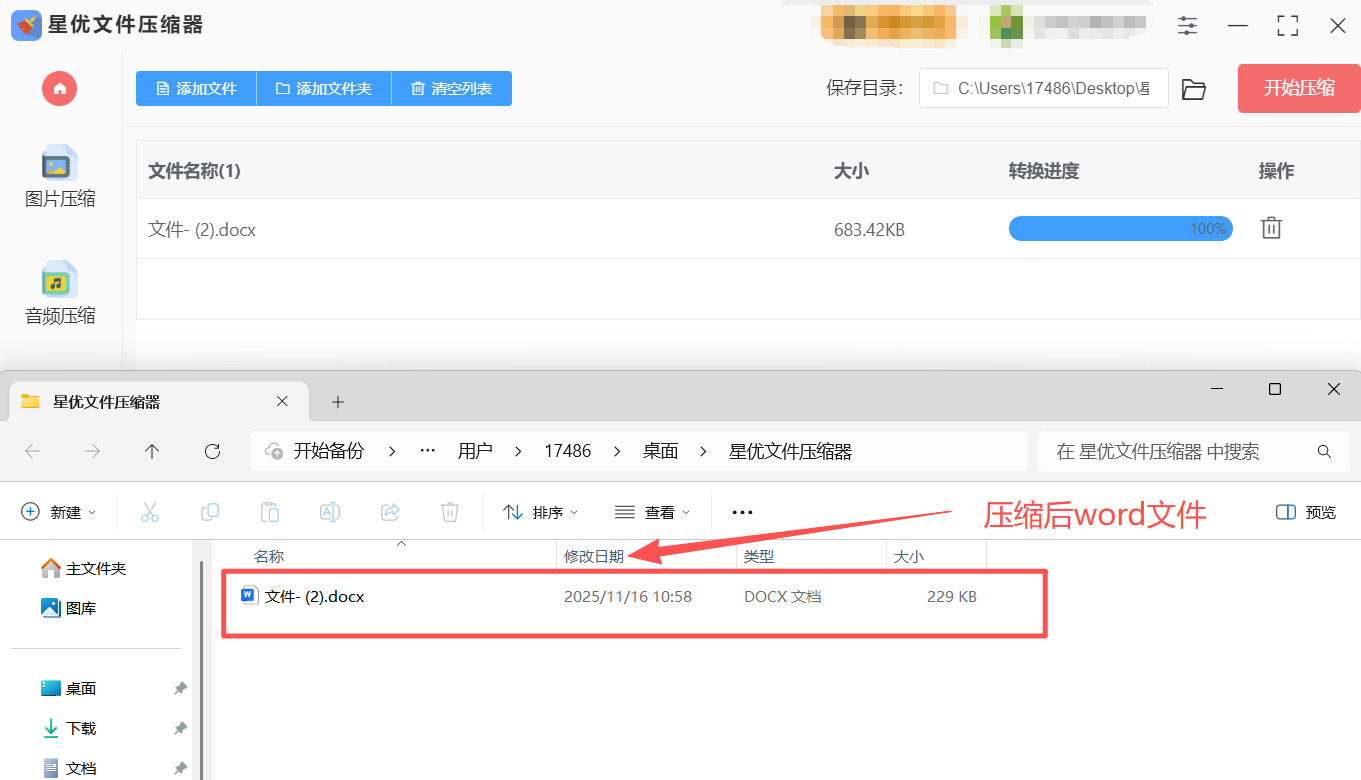Open 图库 in the navigation pane
This screenshot has height=780, width=1361.
click(69, 608)
